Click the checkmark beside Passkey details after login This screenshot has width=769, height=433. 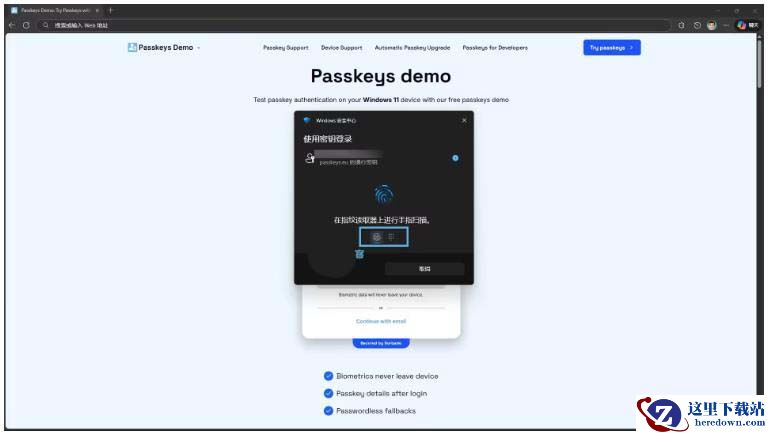pyautogui.click(x=328, y=393)
